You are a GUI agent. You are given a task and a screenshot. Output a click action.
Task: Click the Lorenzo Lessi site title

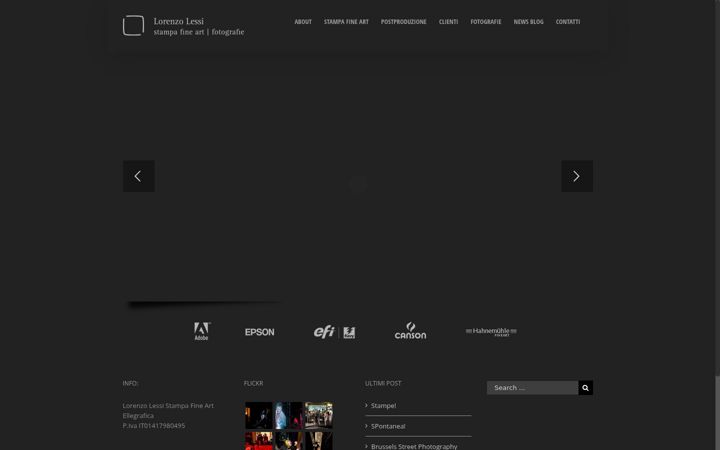[x=179, y=21]
